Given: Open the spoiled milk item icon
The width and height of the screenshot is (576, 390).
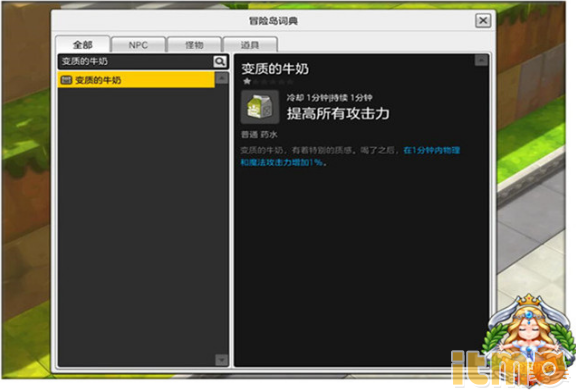Looking at the screenshot, I should click(x=260, y=107).
